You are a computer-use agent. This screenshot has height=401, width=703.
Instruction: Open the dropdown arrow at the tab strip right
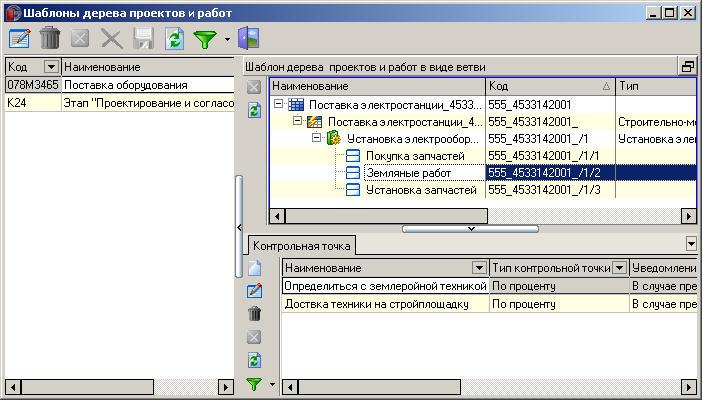691,244
